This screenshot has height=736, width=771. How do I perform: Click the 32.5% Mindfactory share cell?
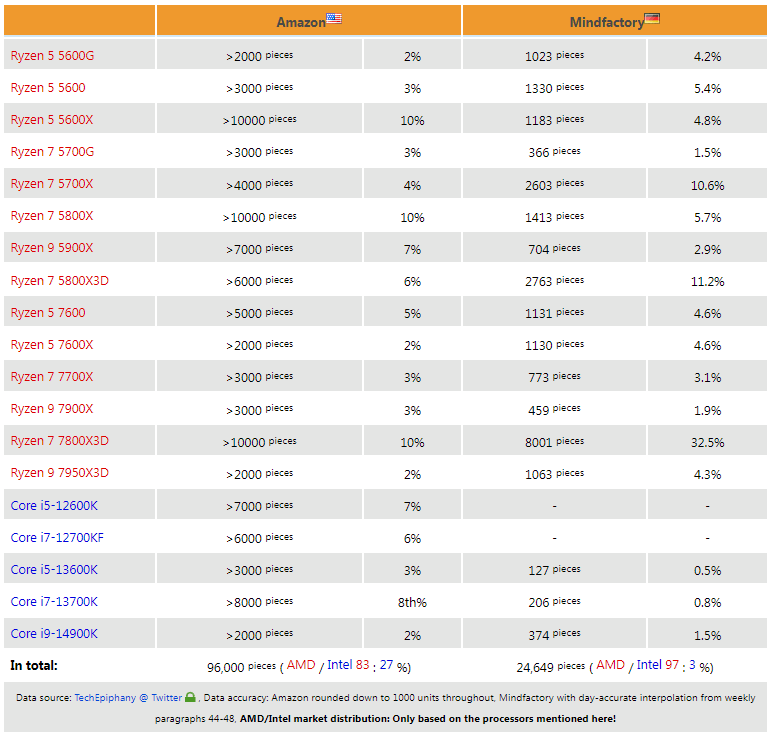coord(707,442)
